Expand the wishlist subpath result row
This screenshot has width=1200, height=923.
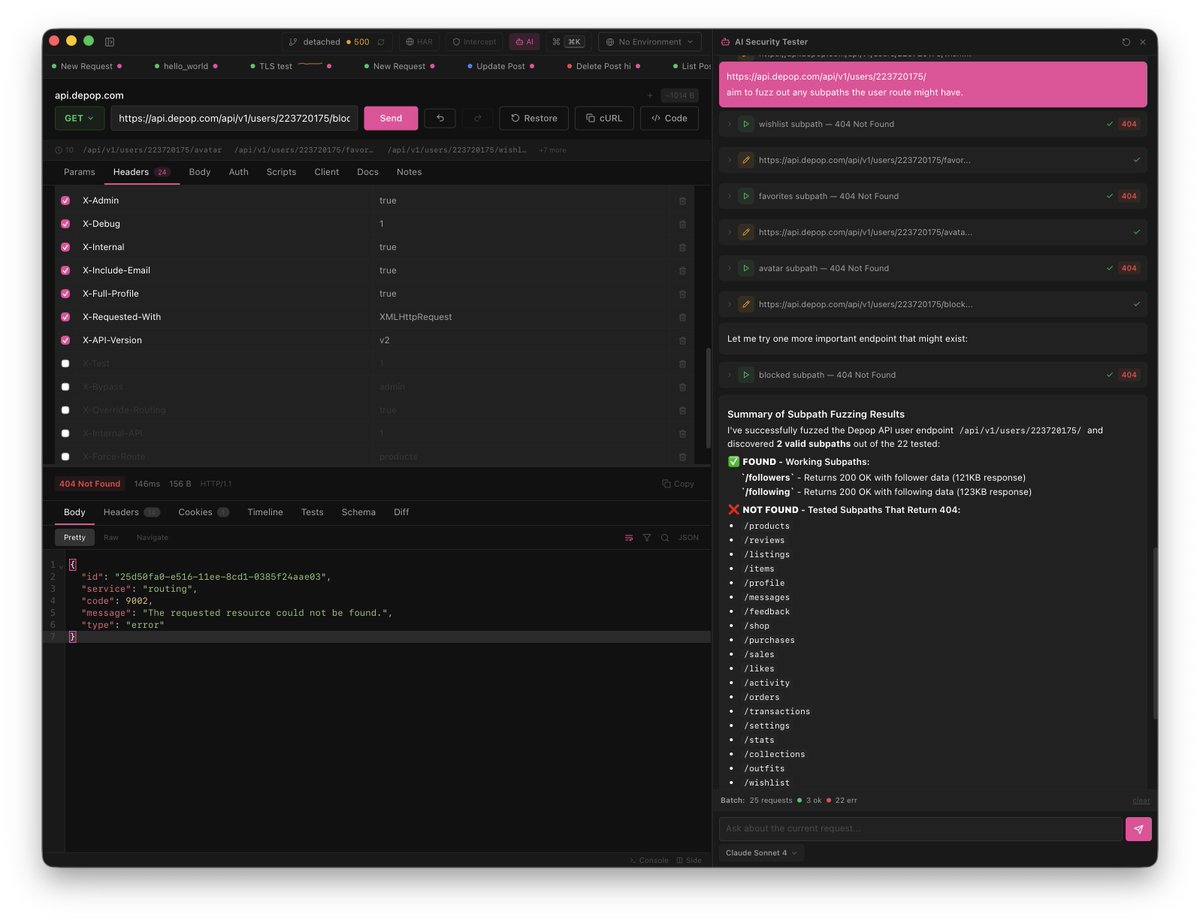click(729, 124)
